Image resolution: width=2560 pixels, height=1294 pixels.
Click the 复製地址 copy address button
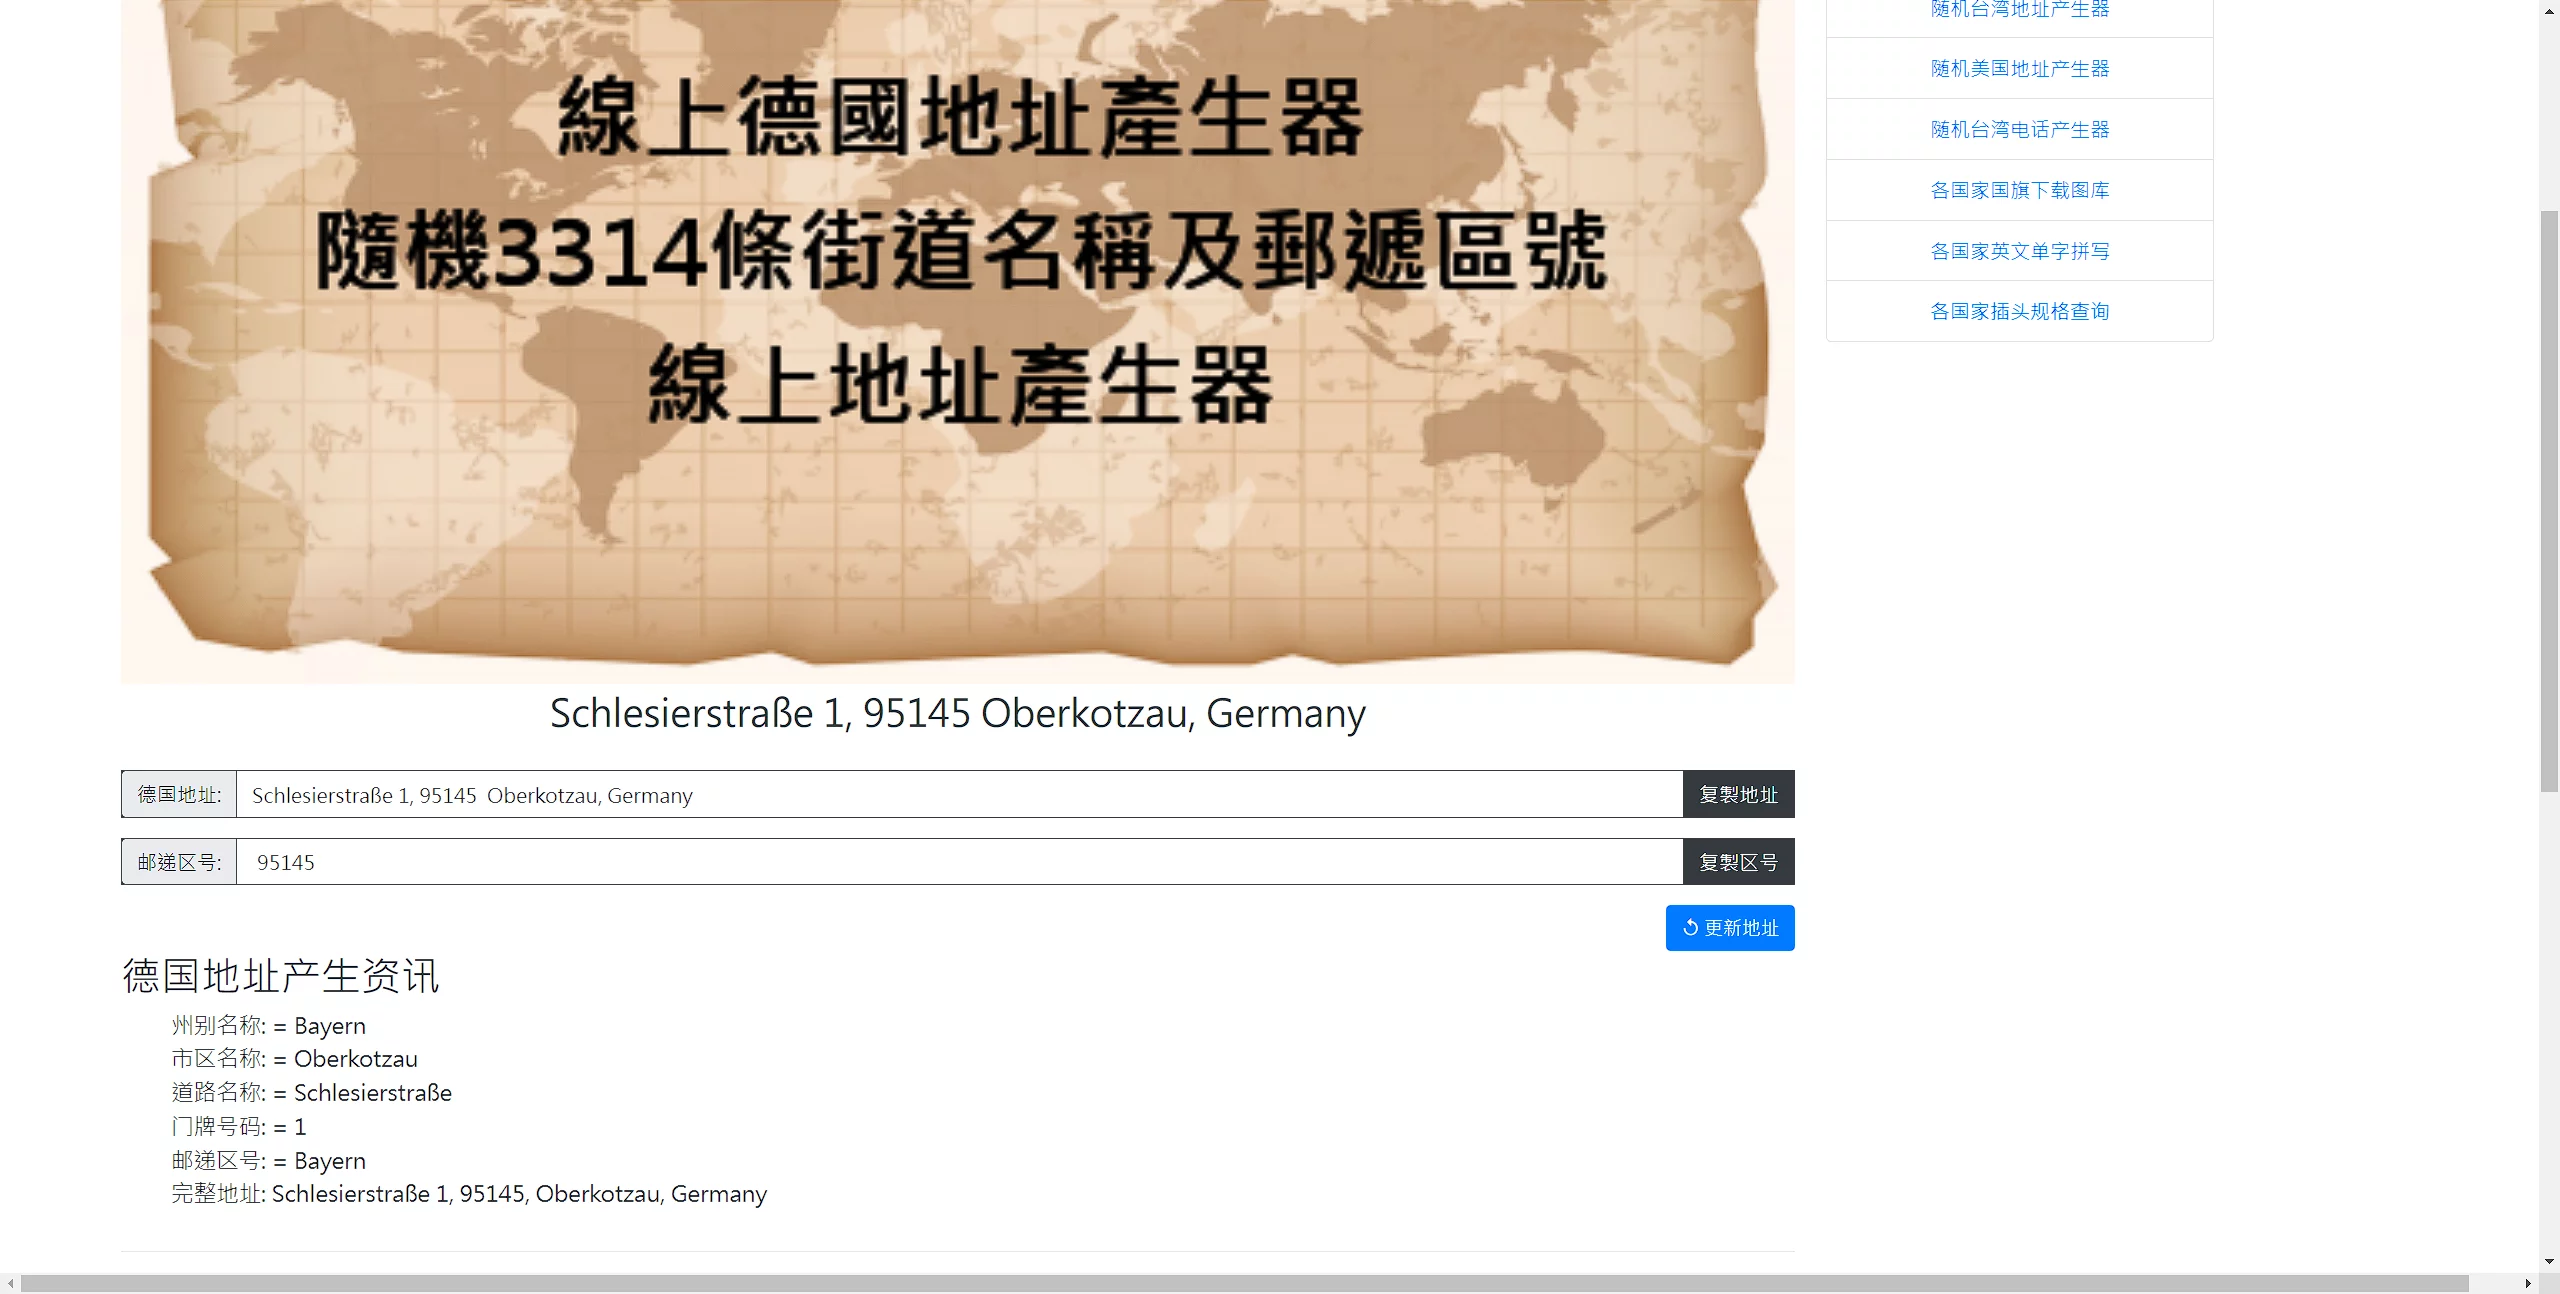[1738, 794]
